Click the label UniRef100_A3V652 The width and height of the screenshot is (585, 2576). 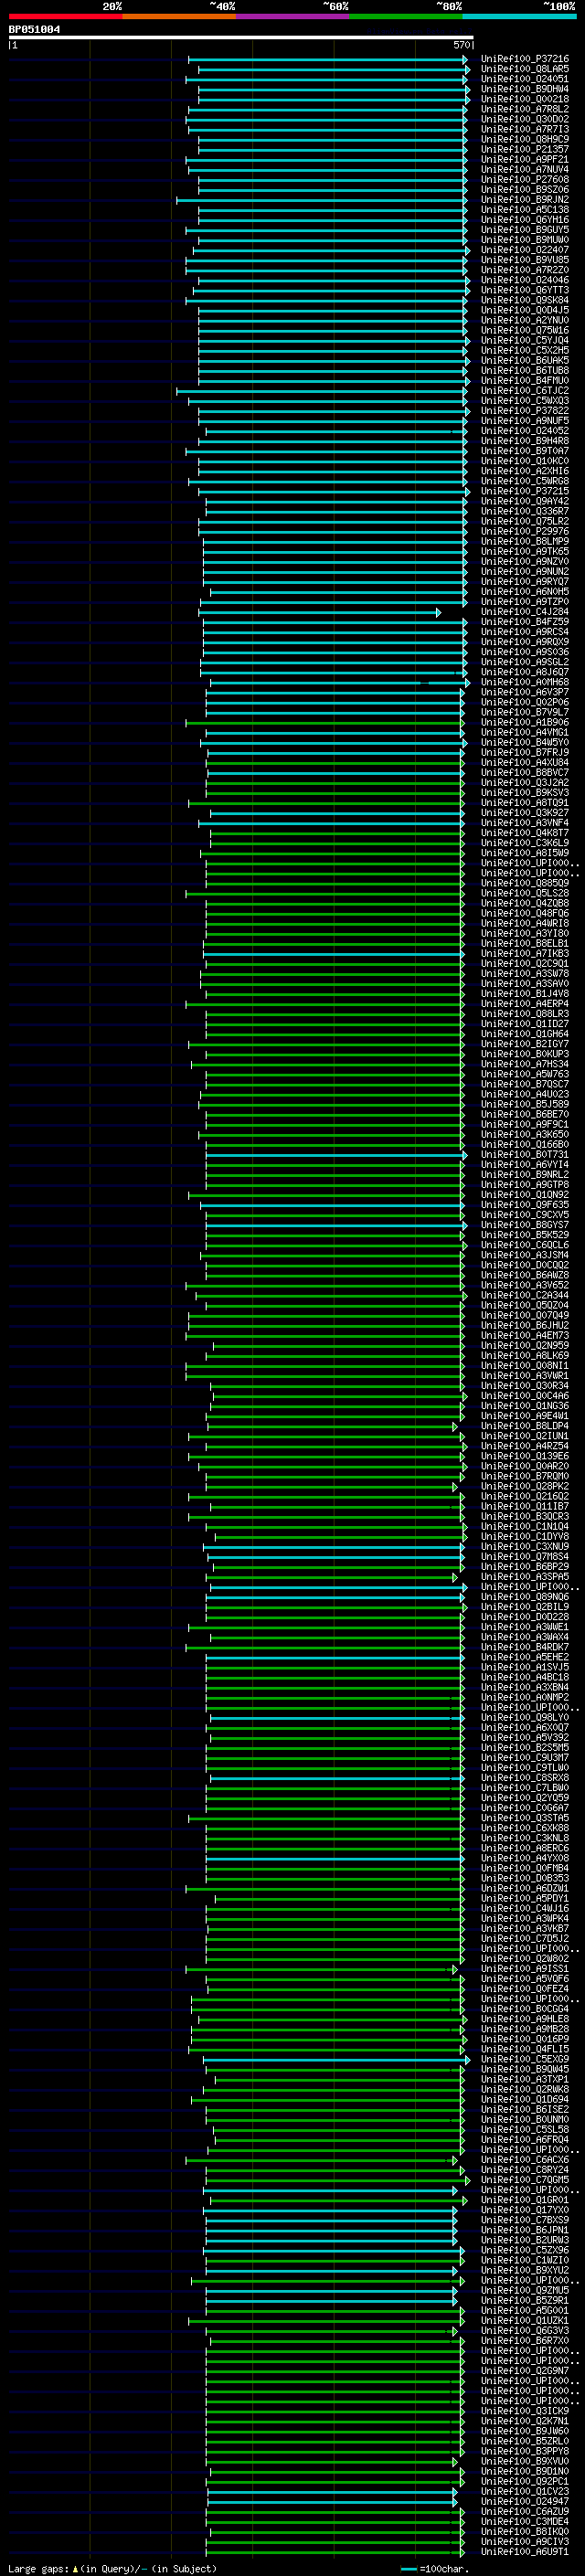tap(525, 1285)
